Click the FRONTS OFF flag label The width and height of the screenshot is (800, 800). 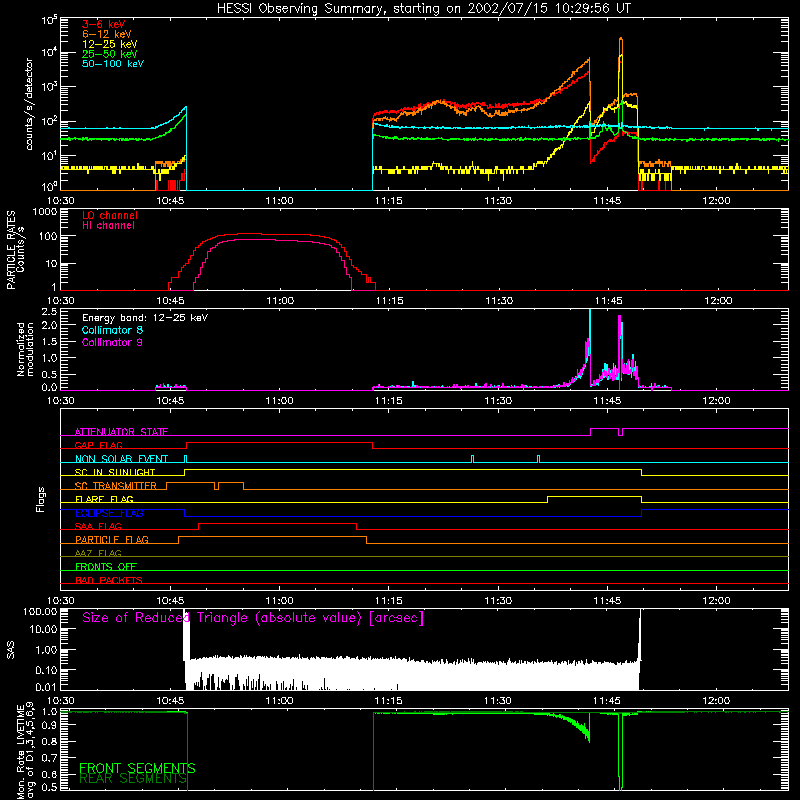pos(106,566)
